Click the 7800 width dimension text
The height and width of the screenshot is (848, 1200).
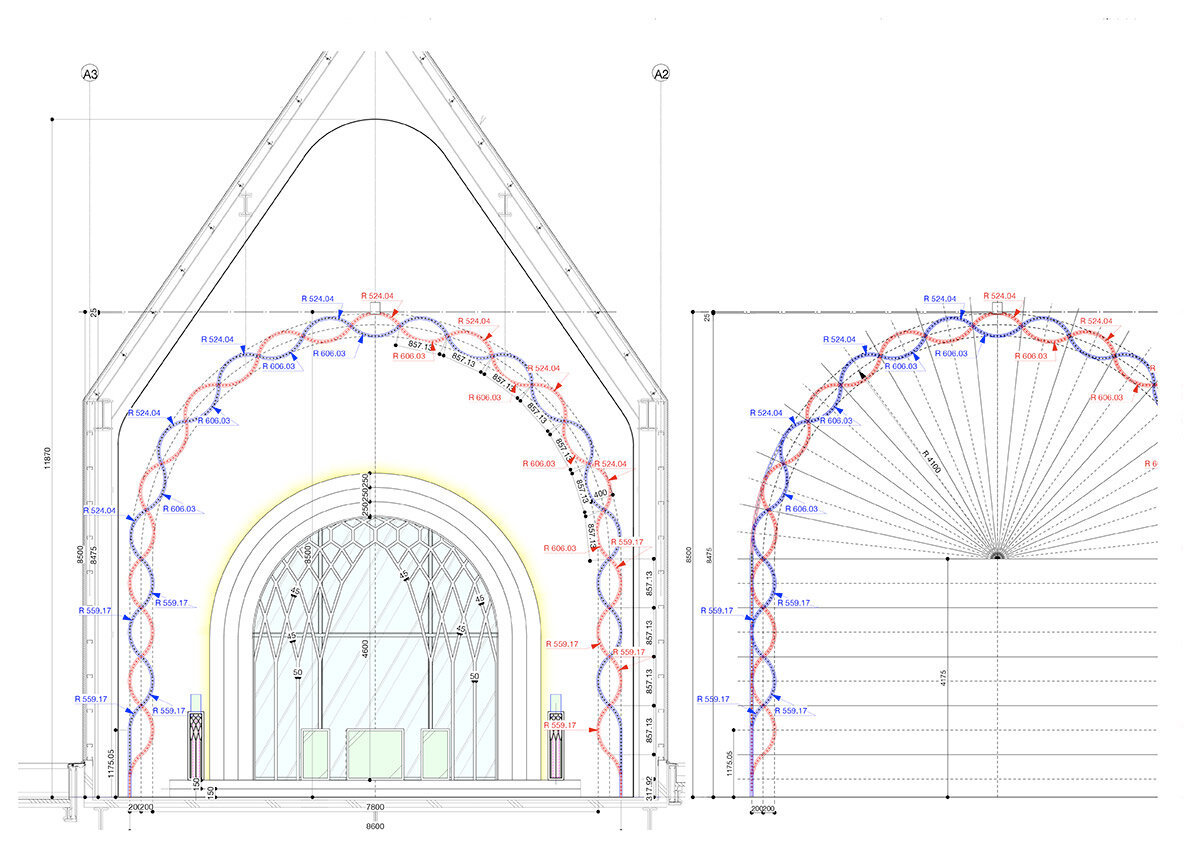[x=374, y=807]
